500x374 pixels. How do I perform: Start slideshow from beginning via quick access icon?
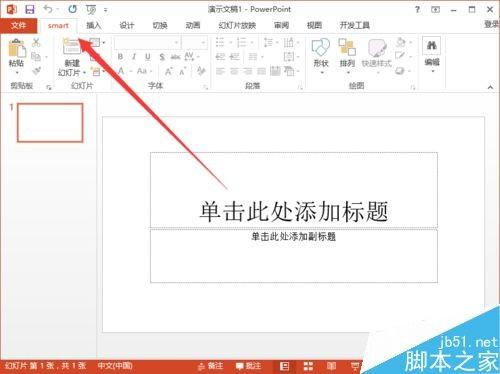tap(91, 9)
